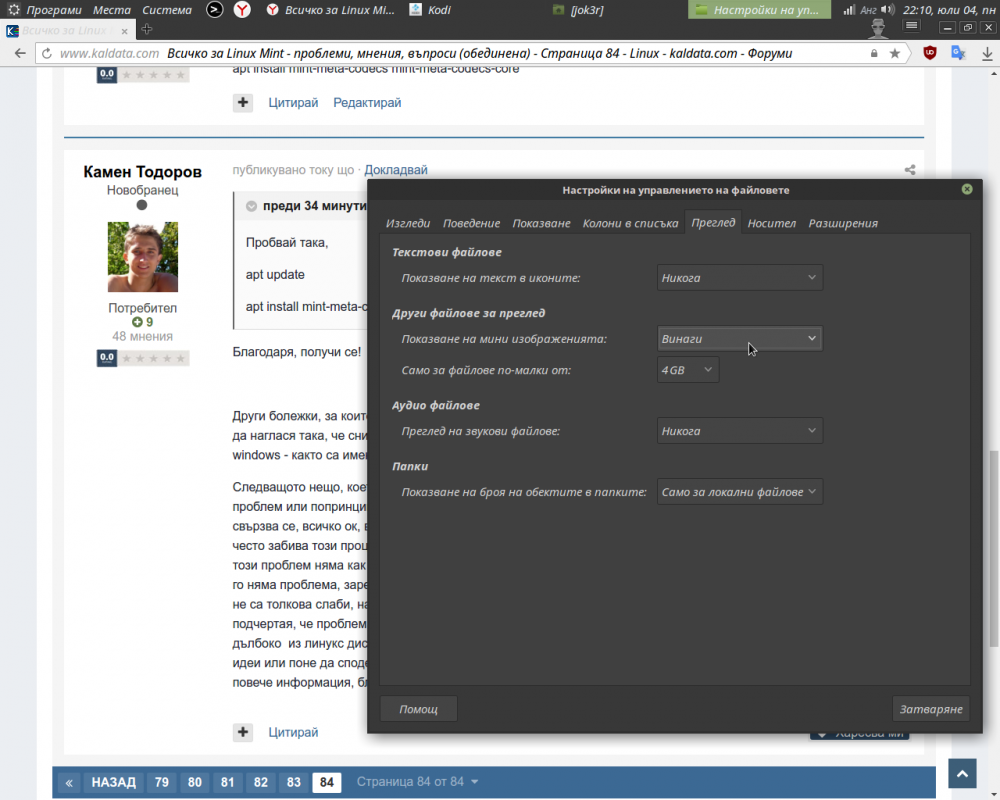Bookmark the page with star icon
This screenshot has height=800, width=1000.
[x=895, y=54]
